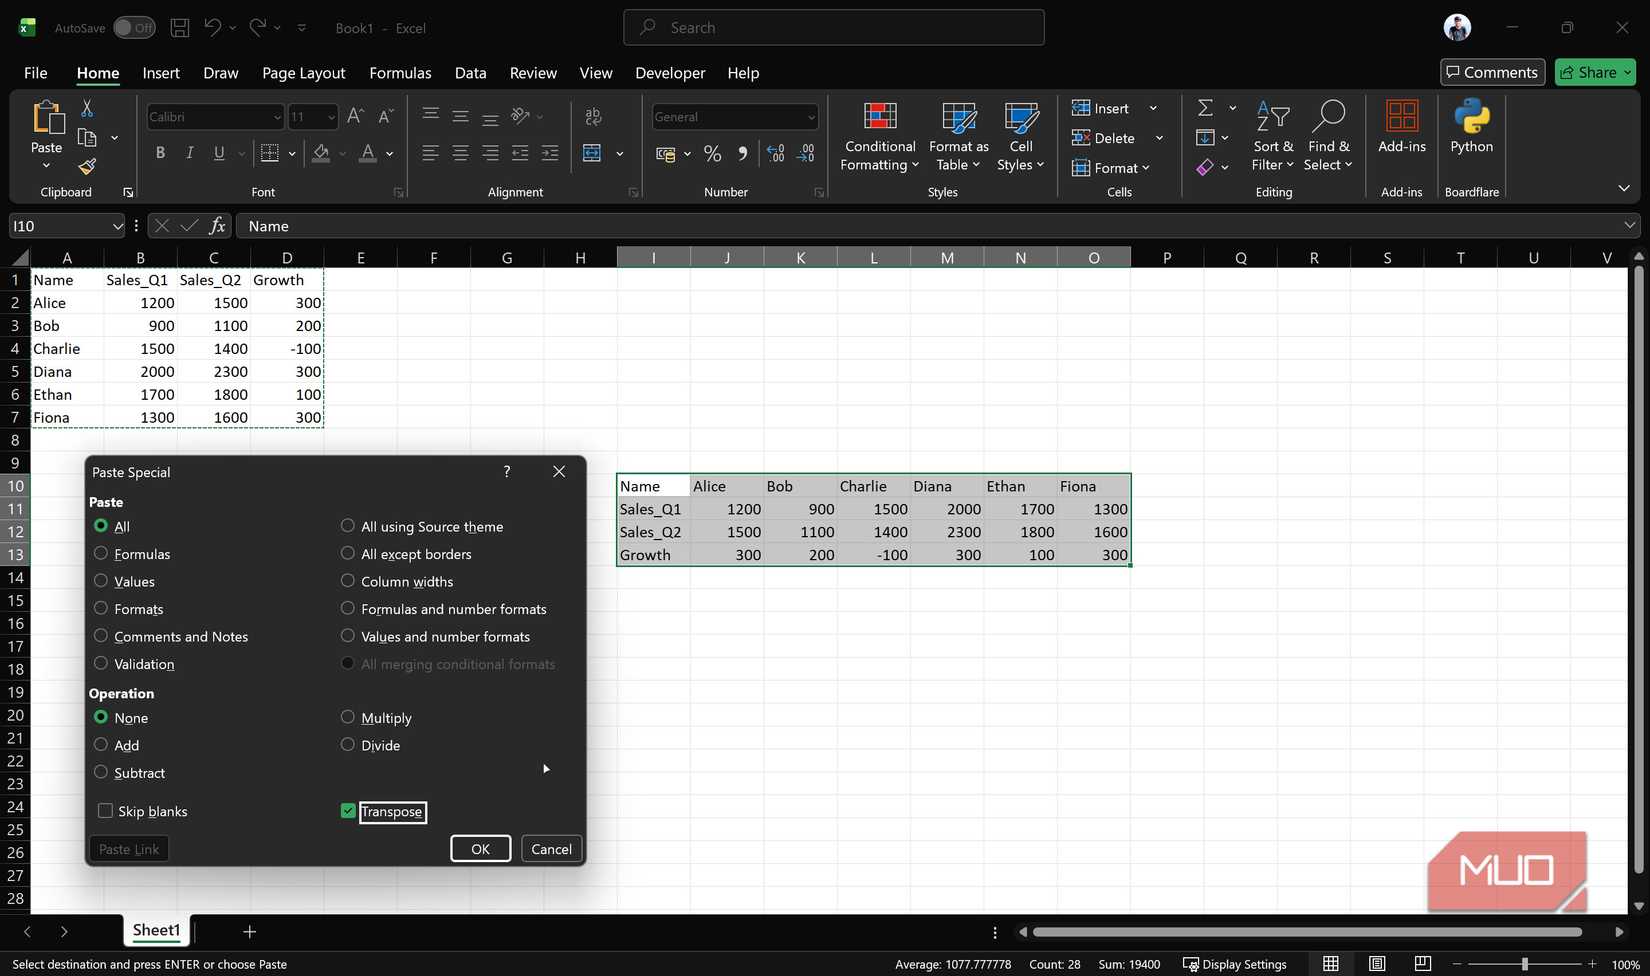Adjust the zoom slider in status bar
Viewport: 1650px width, 976px height.
click(1524, 964)
